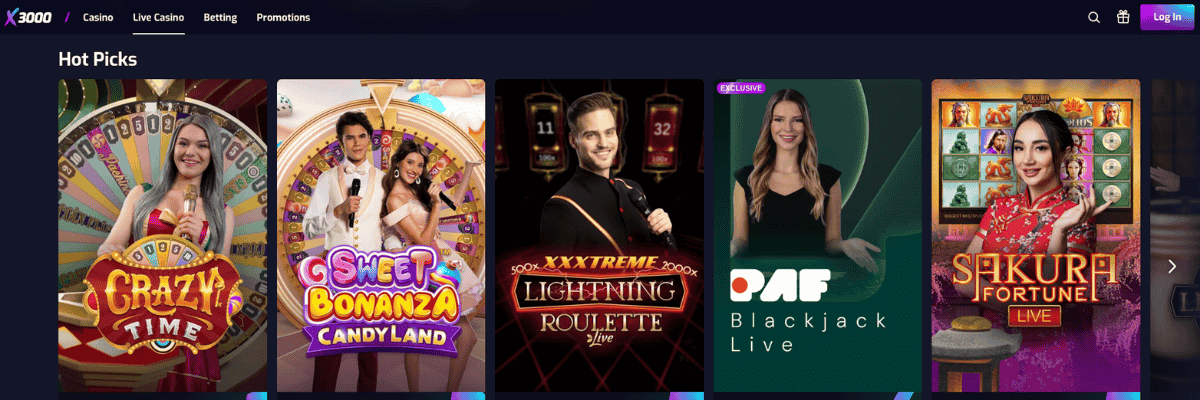Click the PAF logo on Blackjack card
The height and width of the screenshot is (400, 1200).
tap(780, 285)
